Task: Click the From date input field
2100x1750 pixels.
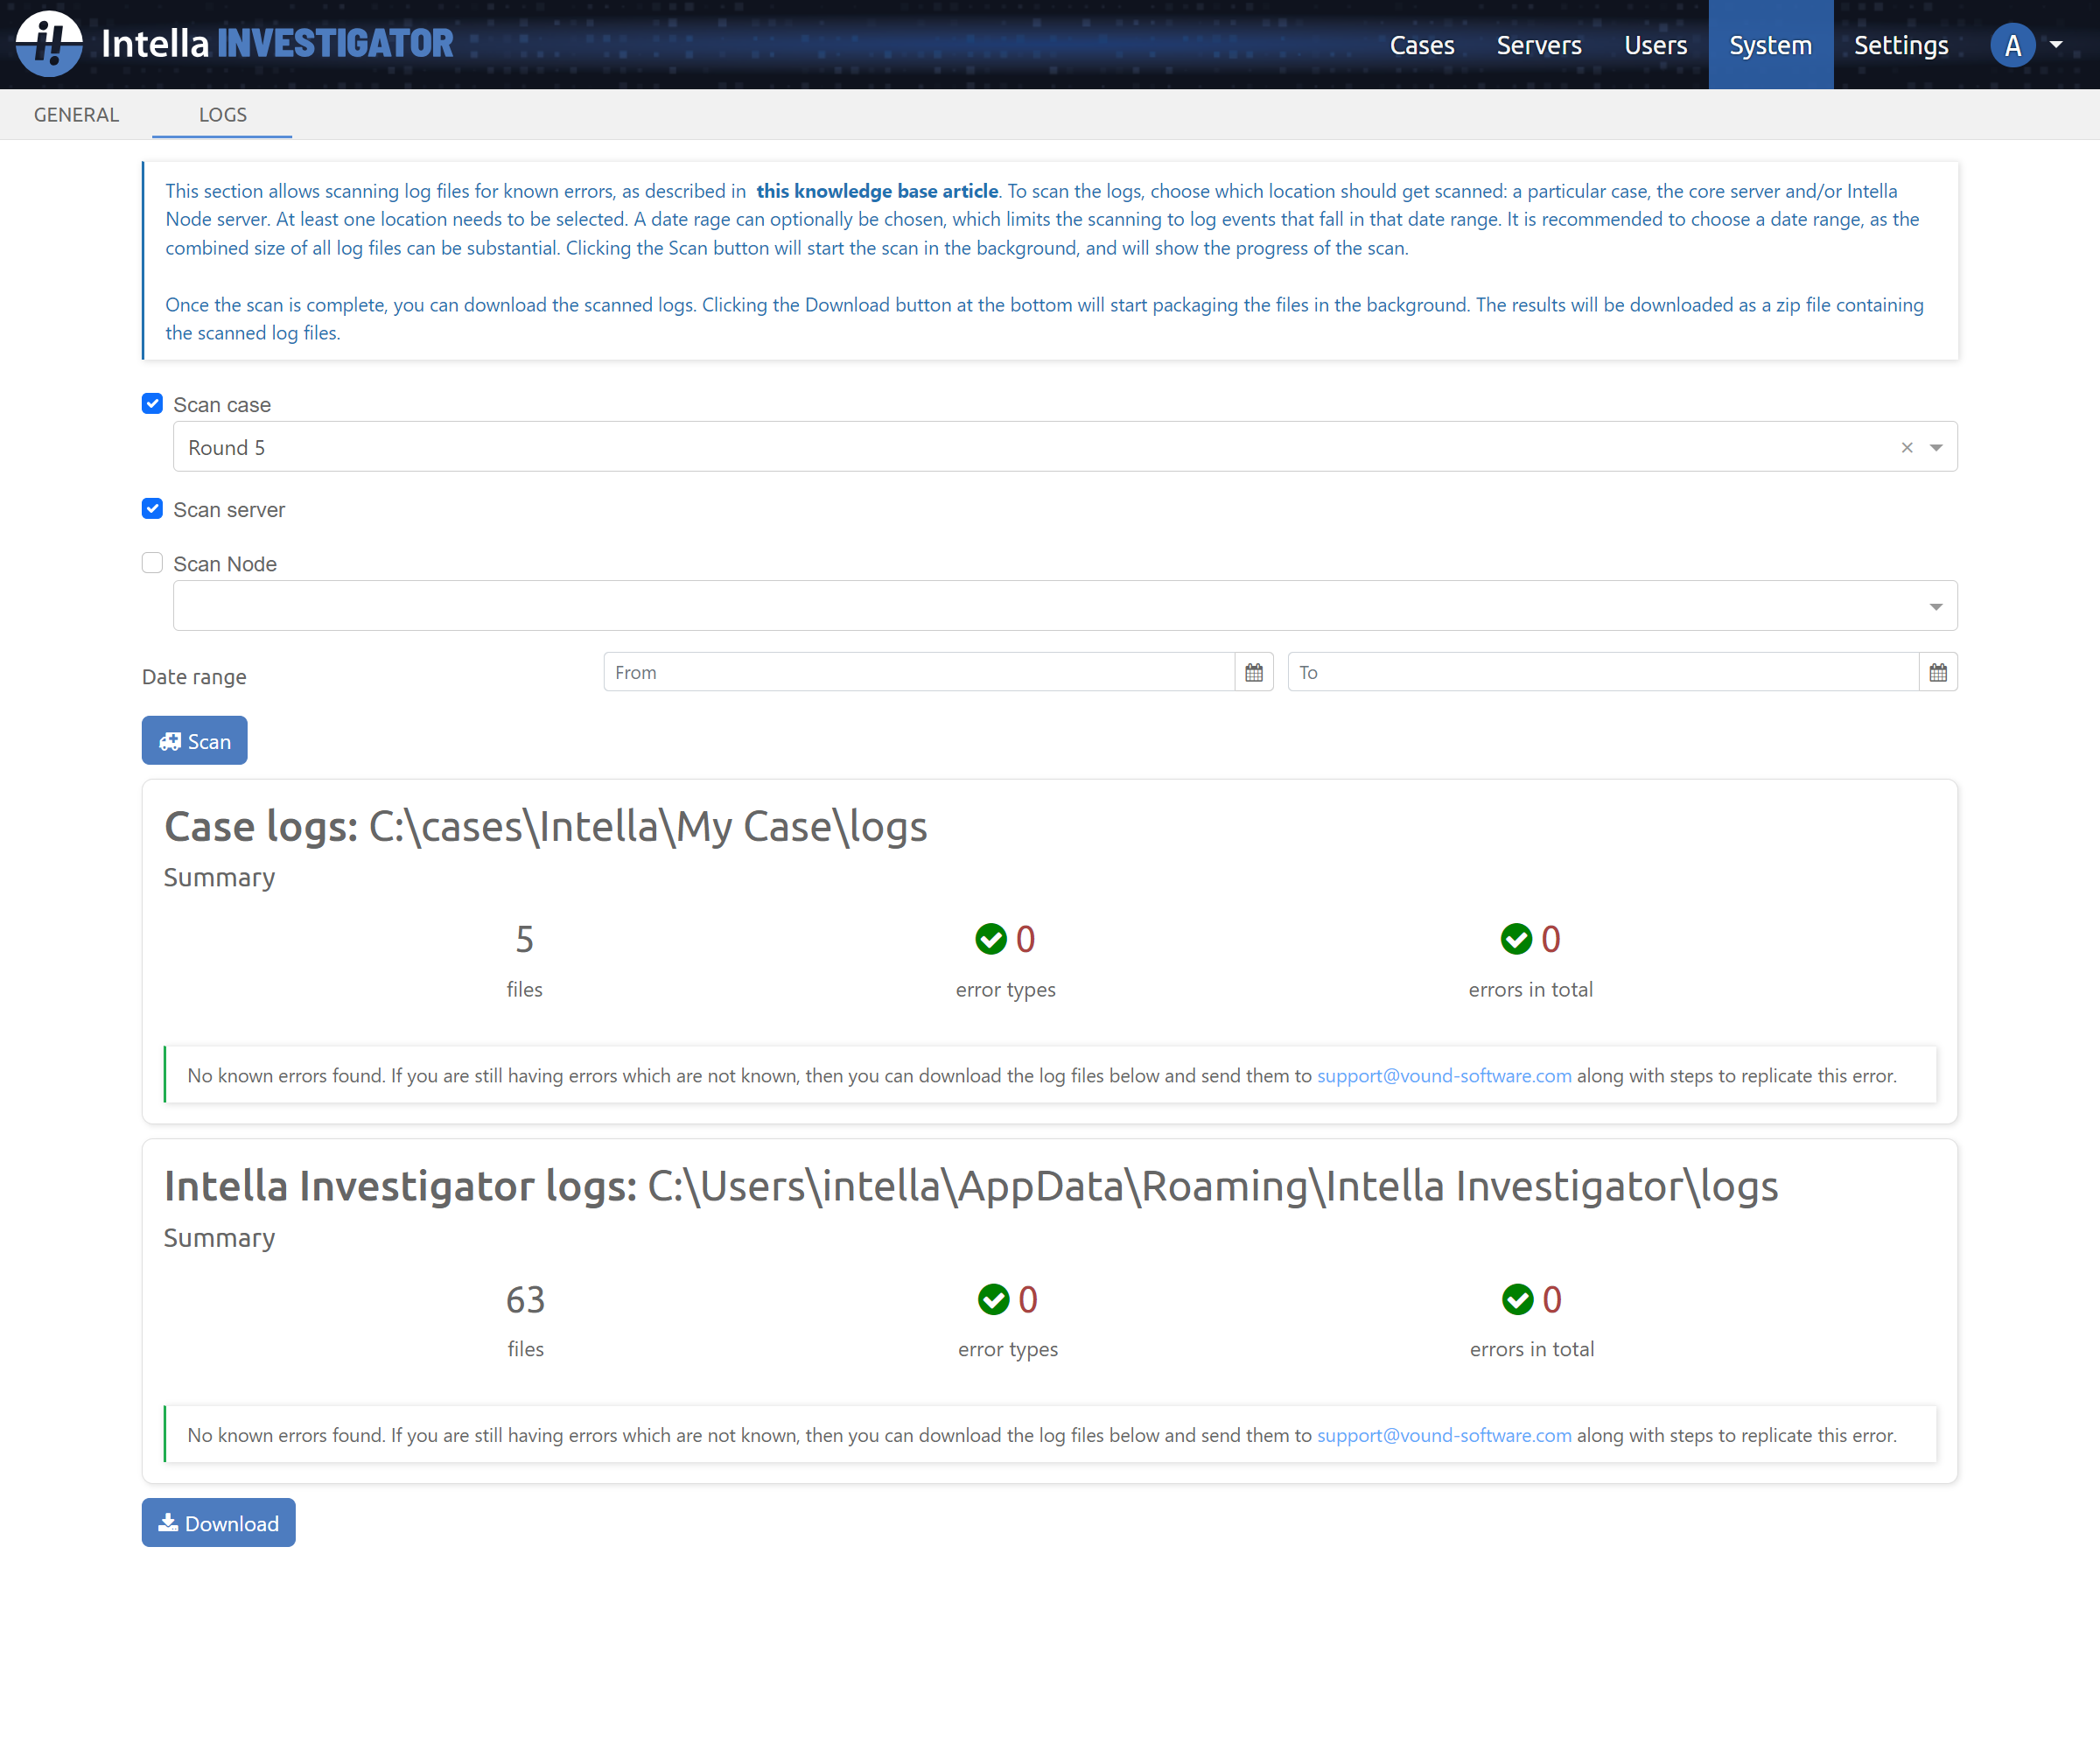Action: [919, 672]
